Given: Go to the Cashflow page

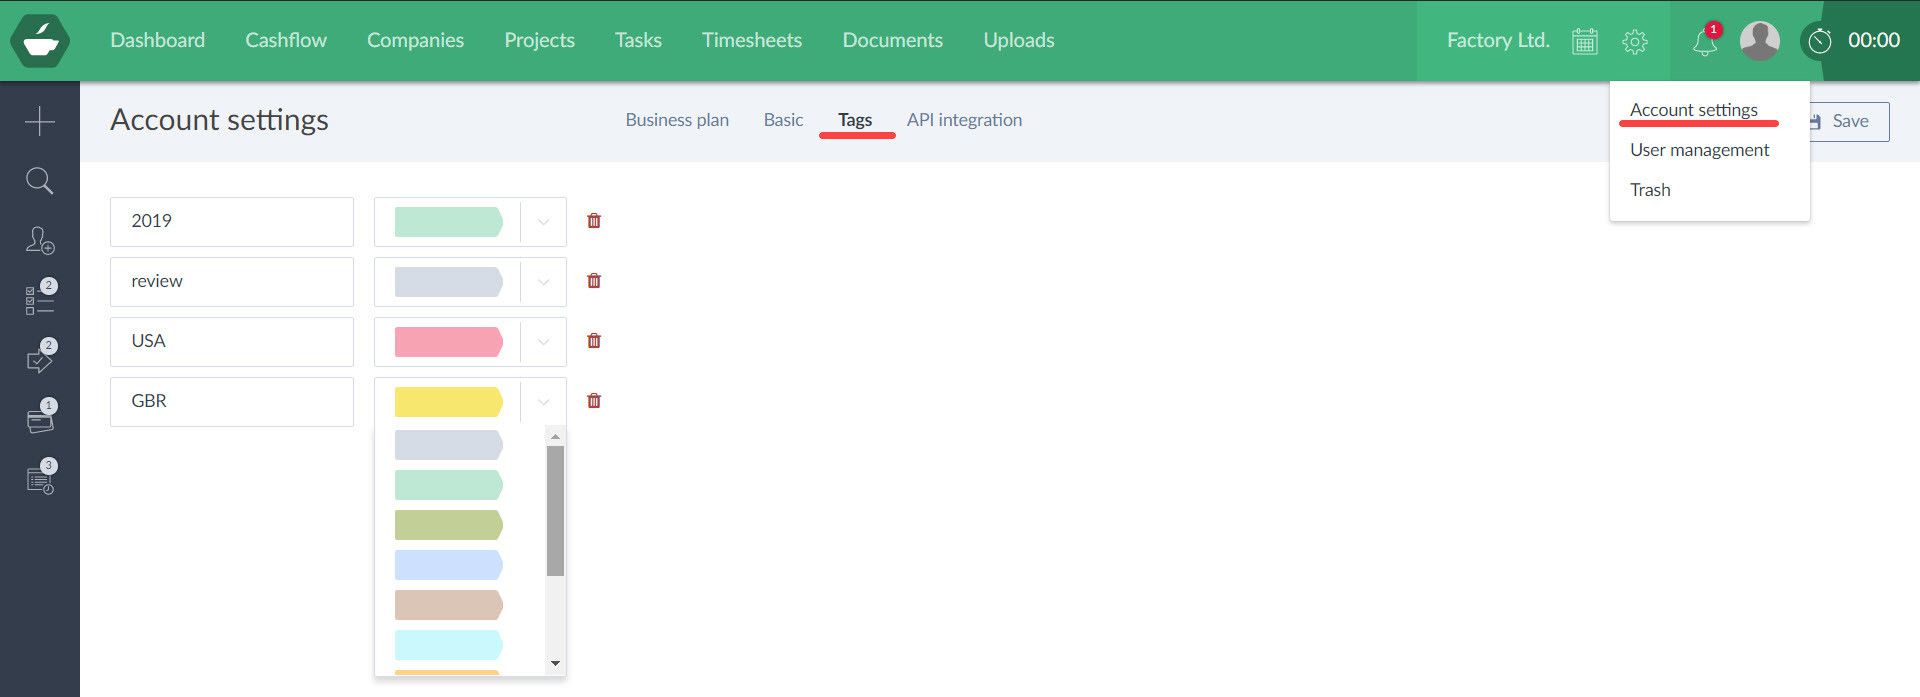Looking at the screenshot, I should [286, 40].
